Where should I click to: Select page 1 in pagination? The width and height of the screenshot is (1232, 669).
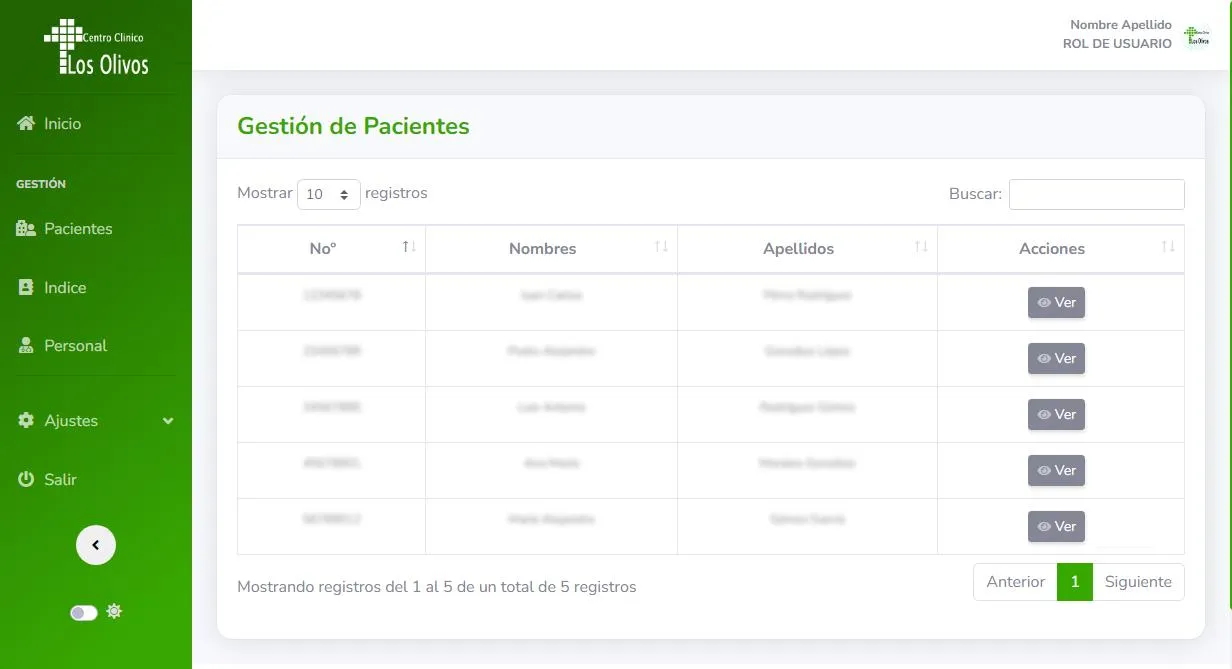click(x=1075, y=582)
